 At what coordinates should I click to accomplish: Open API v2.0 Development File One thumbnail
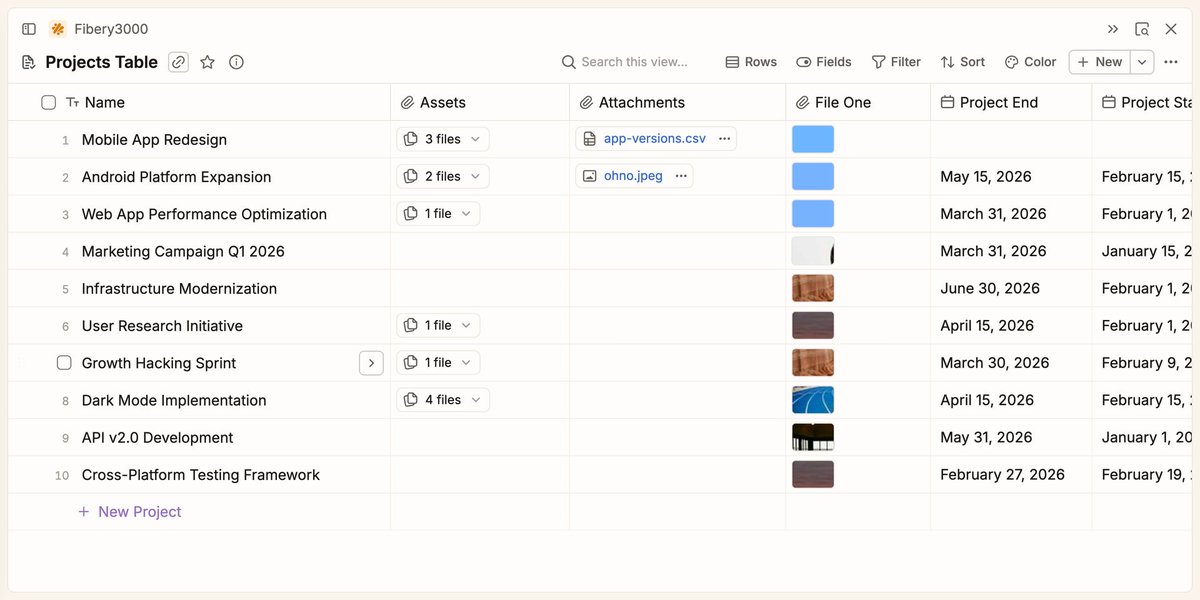[x=813, y=437]
